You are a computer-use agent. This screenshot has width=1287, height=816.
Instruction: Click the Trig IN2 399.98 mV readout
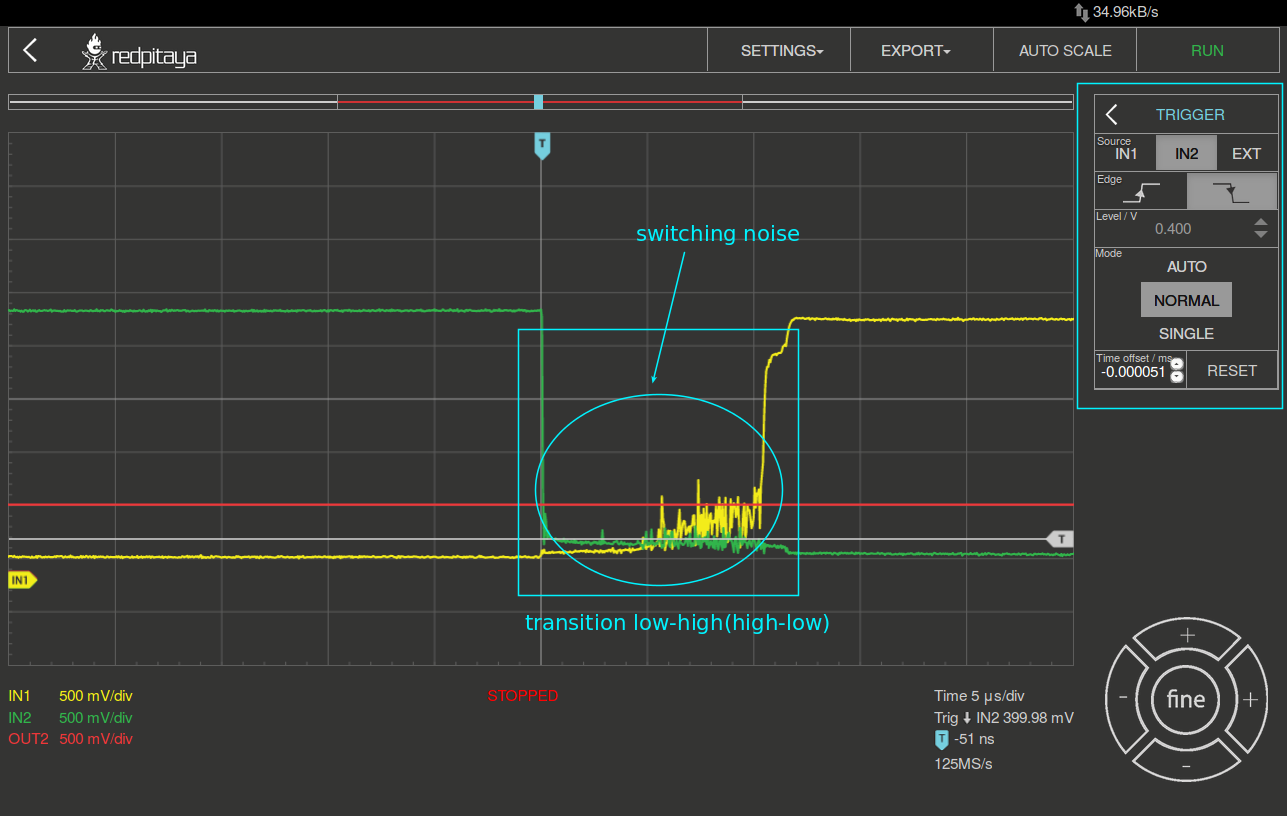(x=1004, y=718)
